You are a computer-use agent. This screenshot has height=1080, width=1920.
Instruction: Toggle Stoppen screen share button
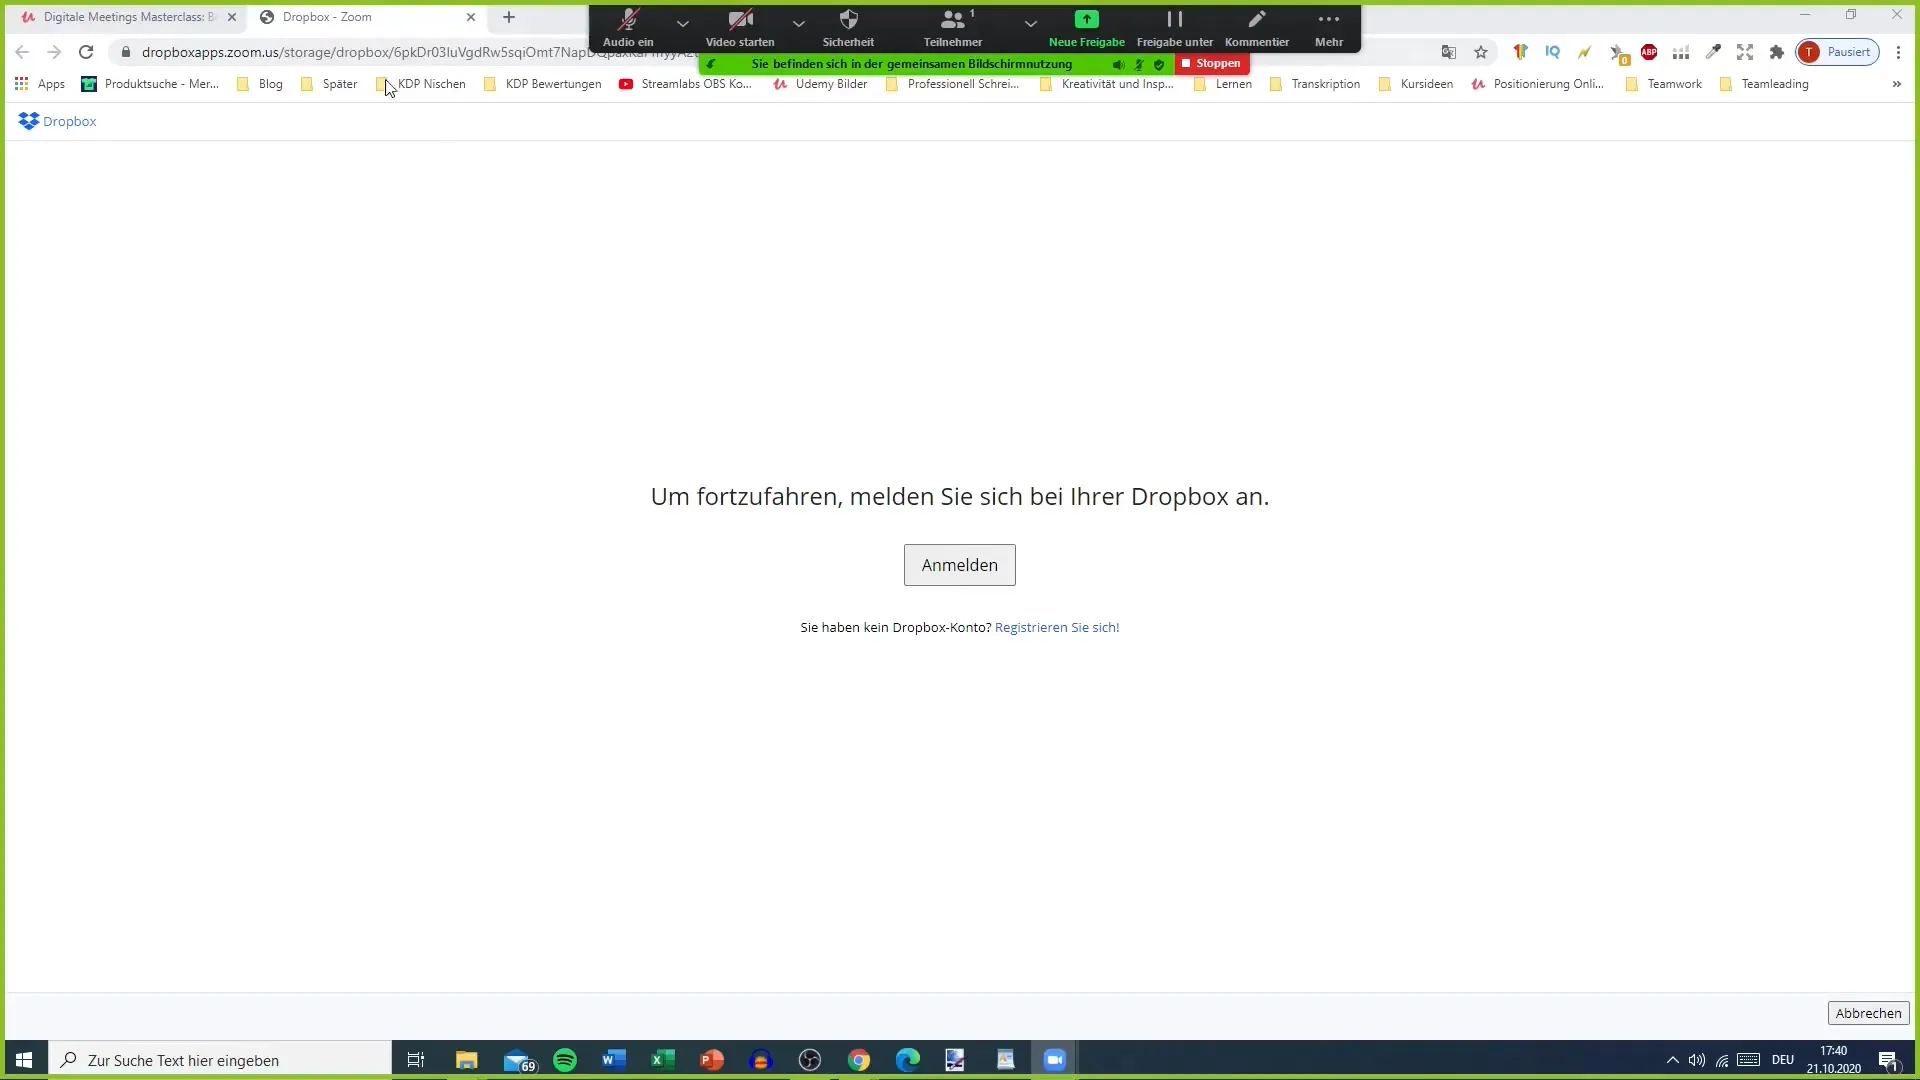click(1208, 63)
